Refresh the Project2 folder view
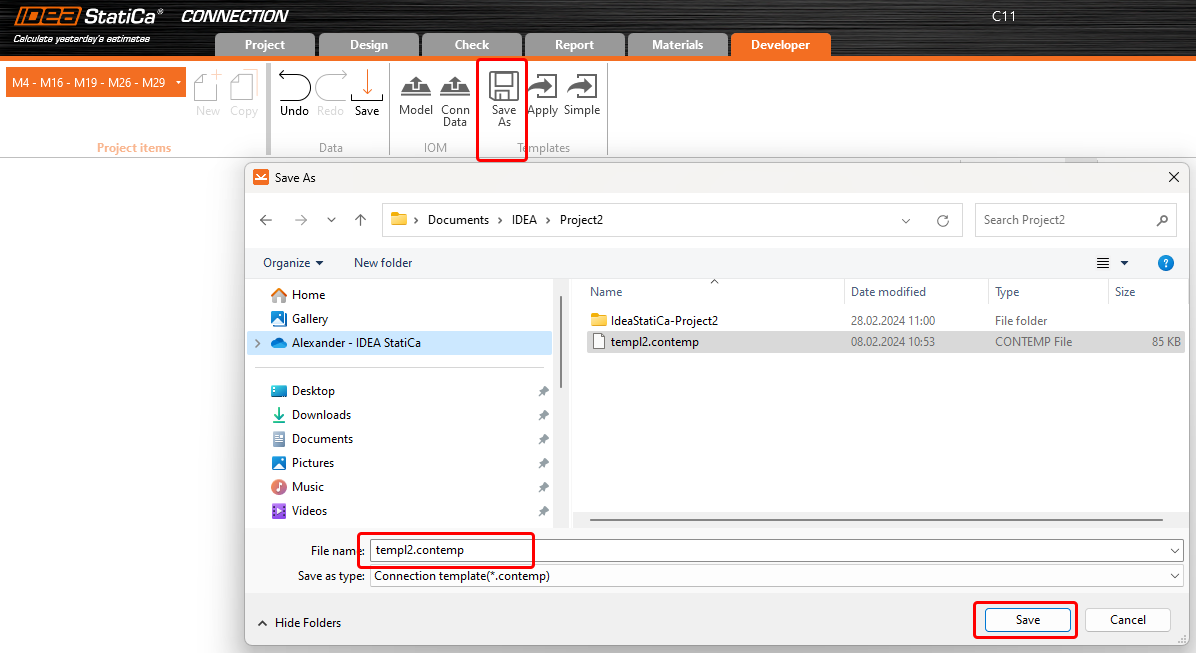1196x653 pixels. coord(942,220)
